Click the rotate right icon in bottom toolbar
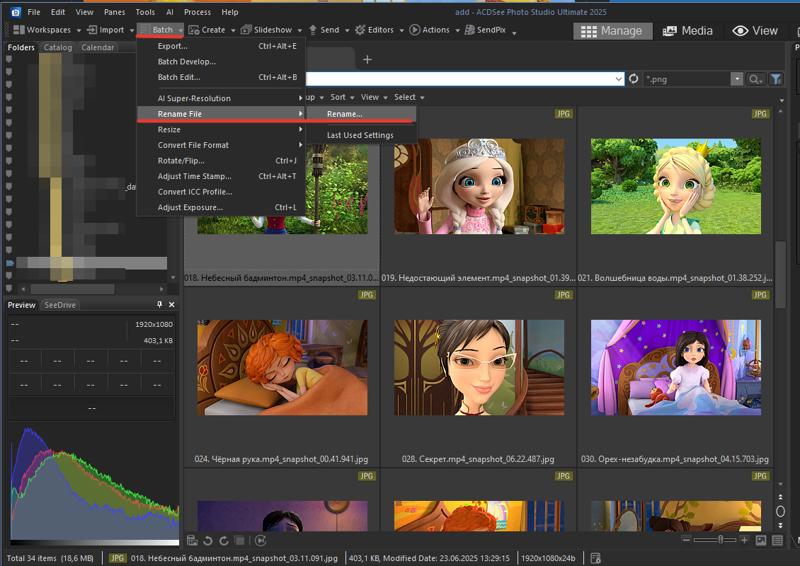This screenshot has width=800, height=566. [x=224, y=540]
